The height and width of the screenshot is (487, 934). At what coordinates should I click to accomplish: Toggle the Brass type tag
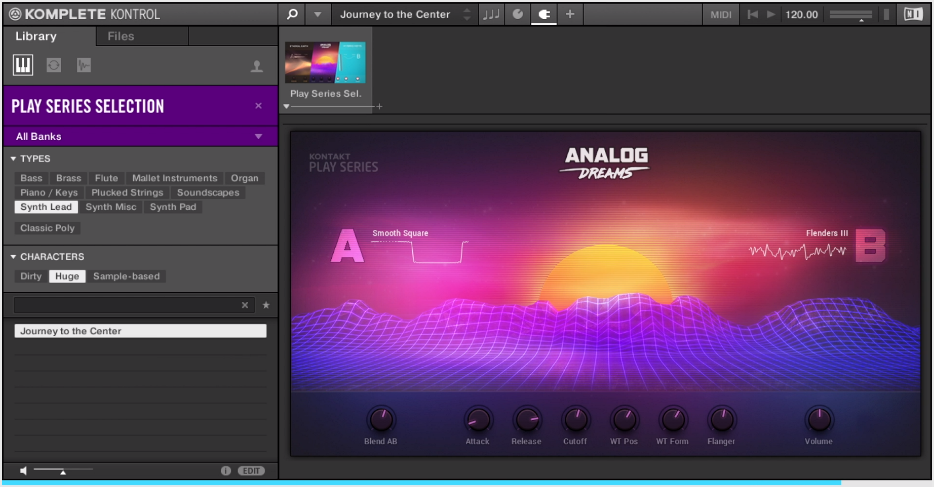coord(69,178)
